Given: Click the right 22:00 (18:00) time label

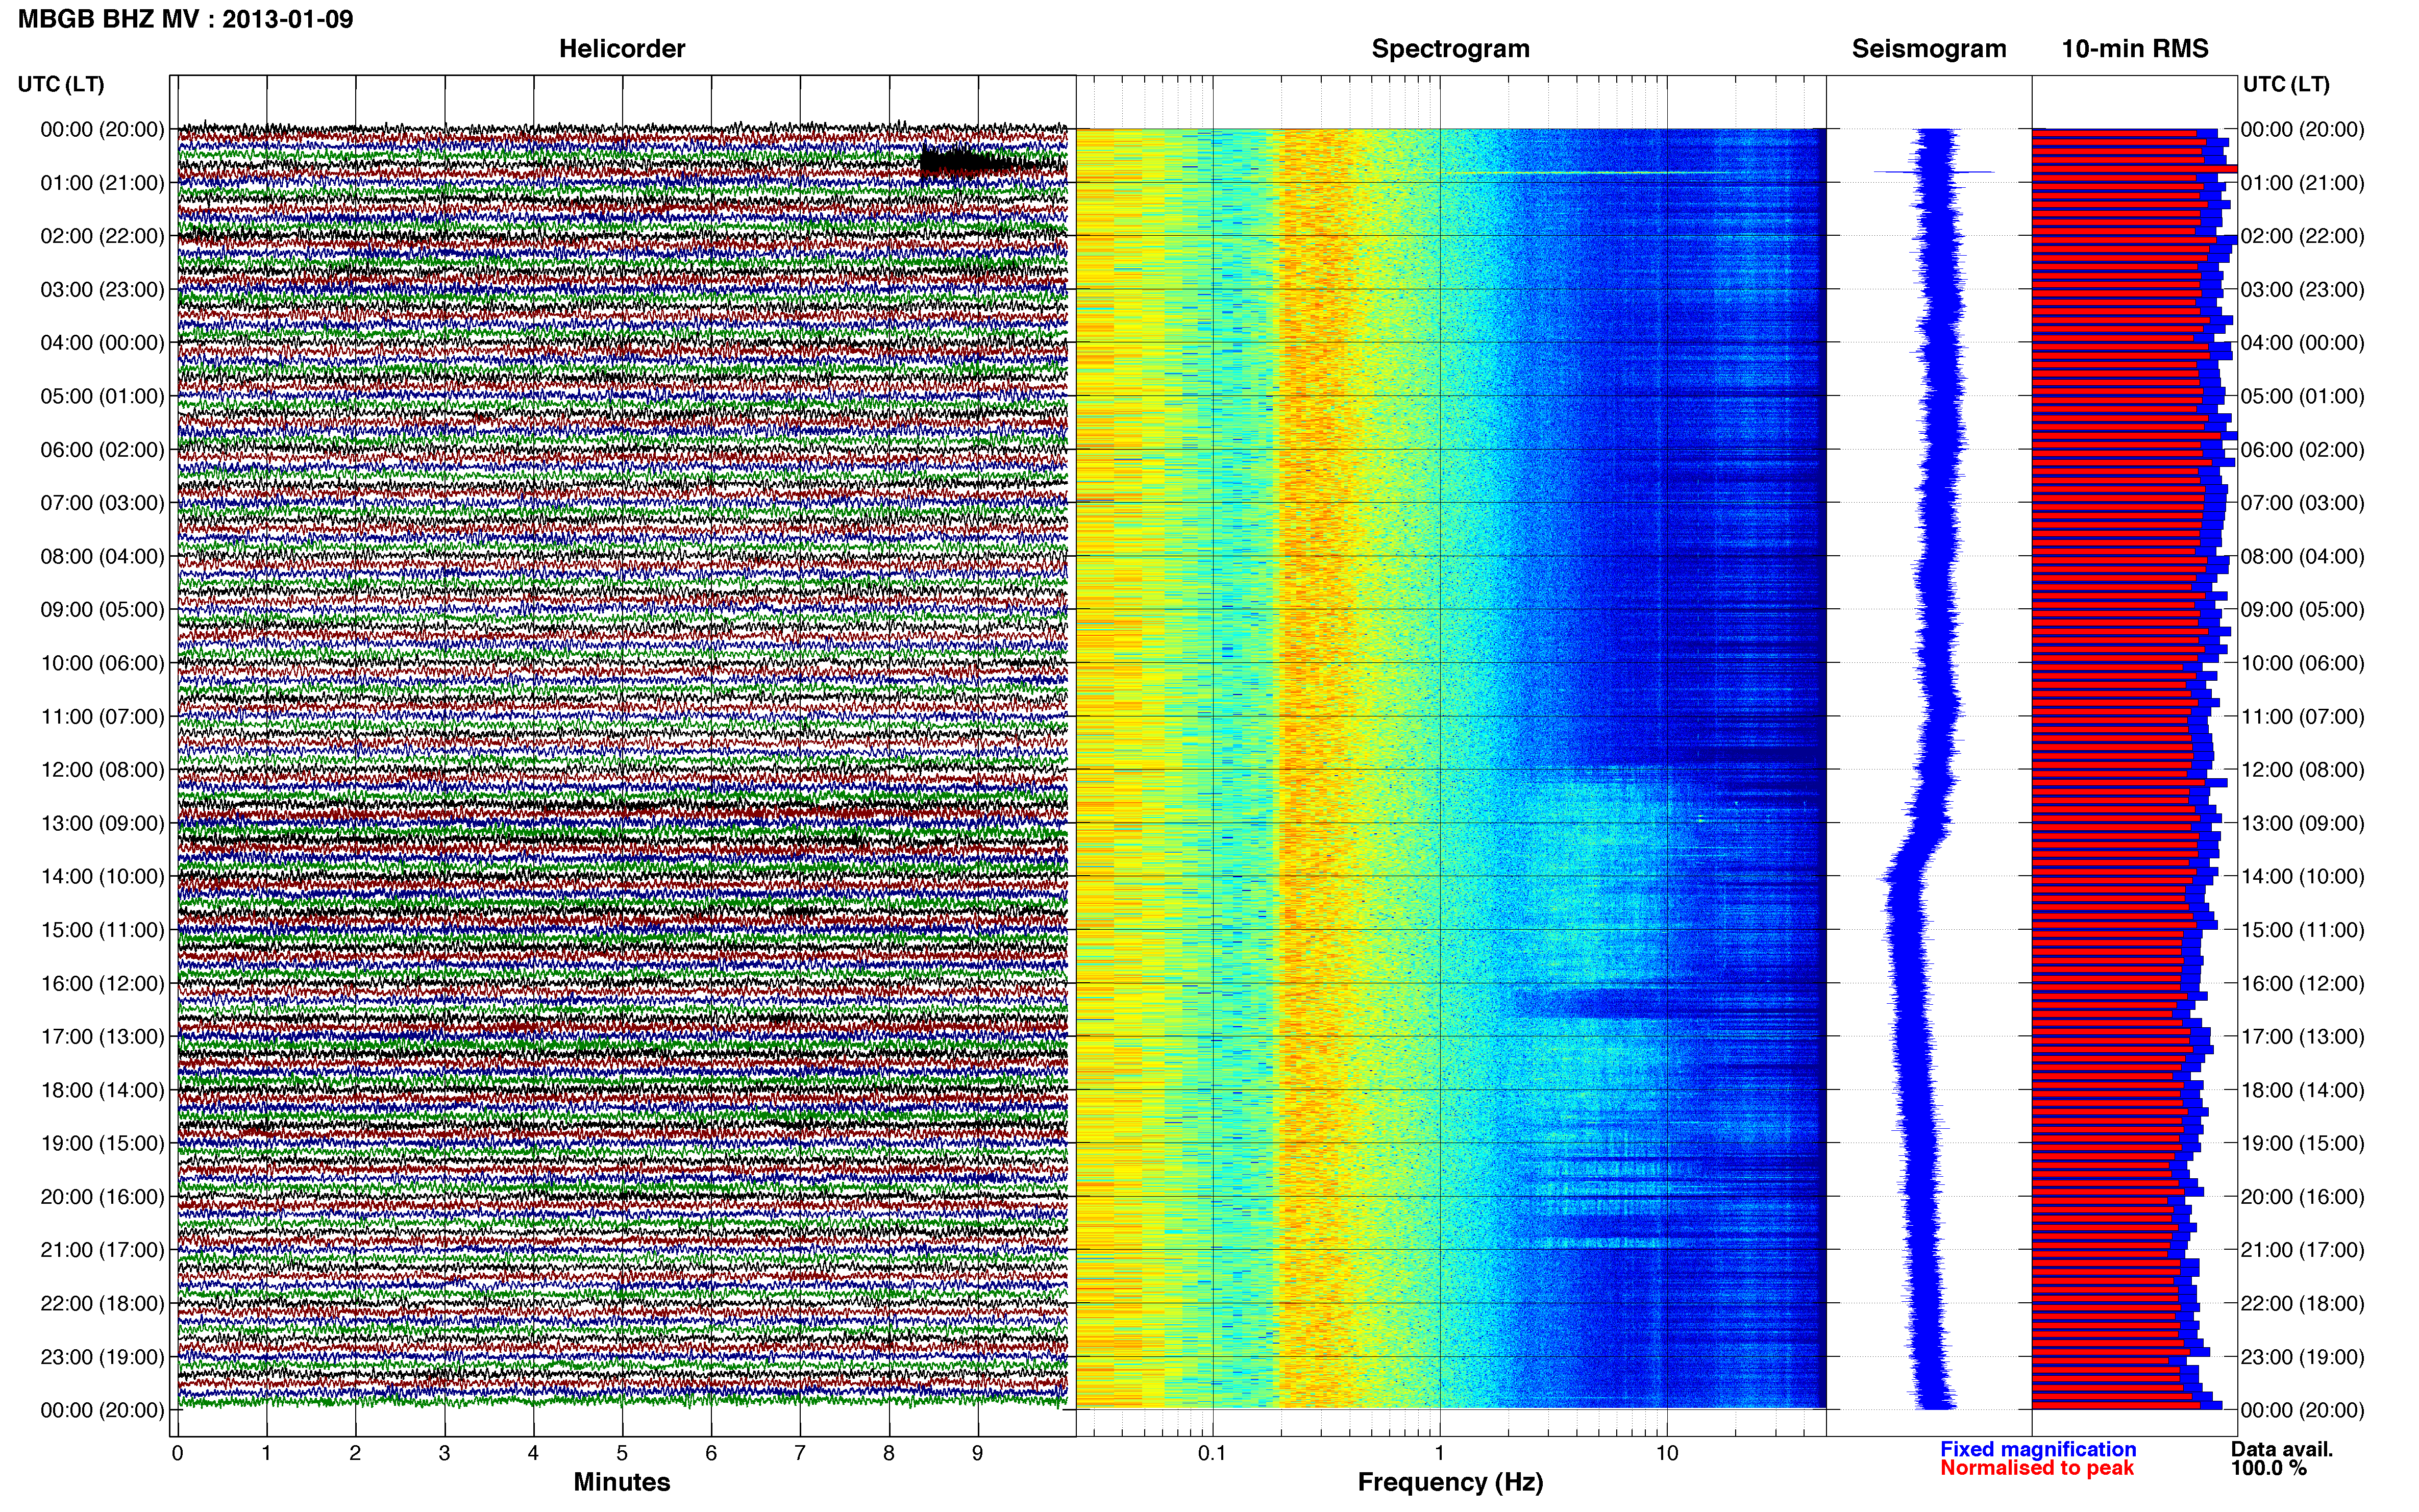Looking at the screenshot, I should (x=2302, y=1304).
